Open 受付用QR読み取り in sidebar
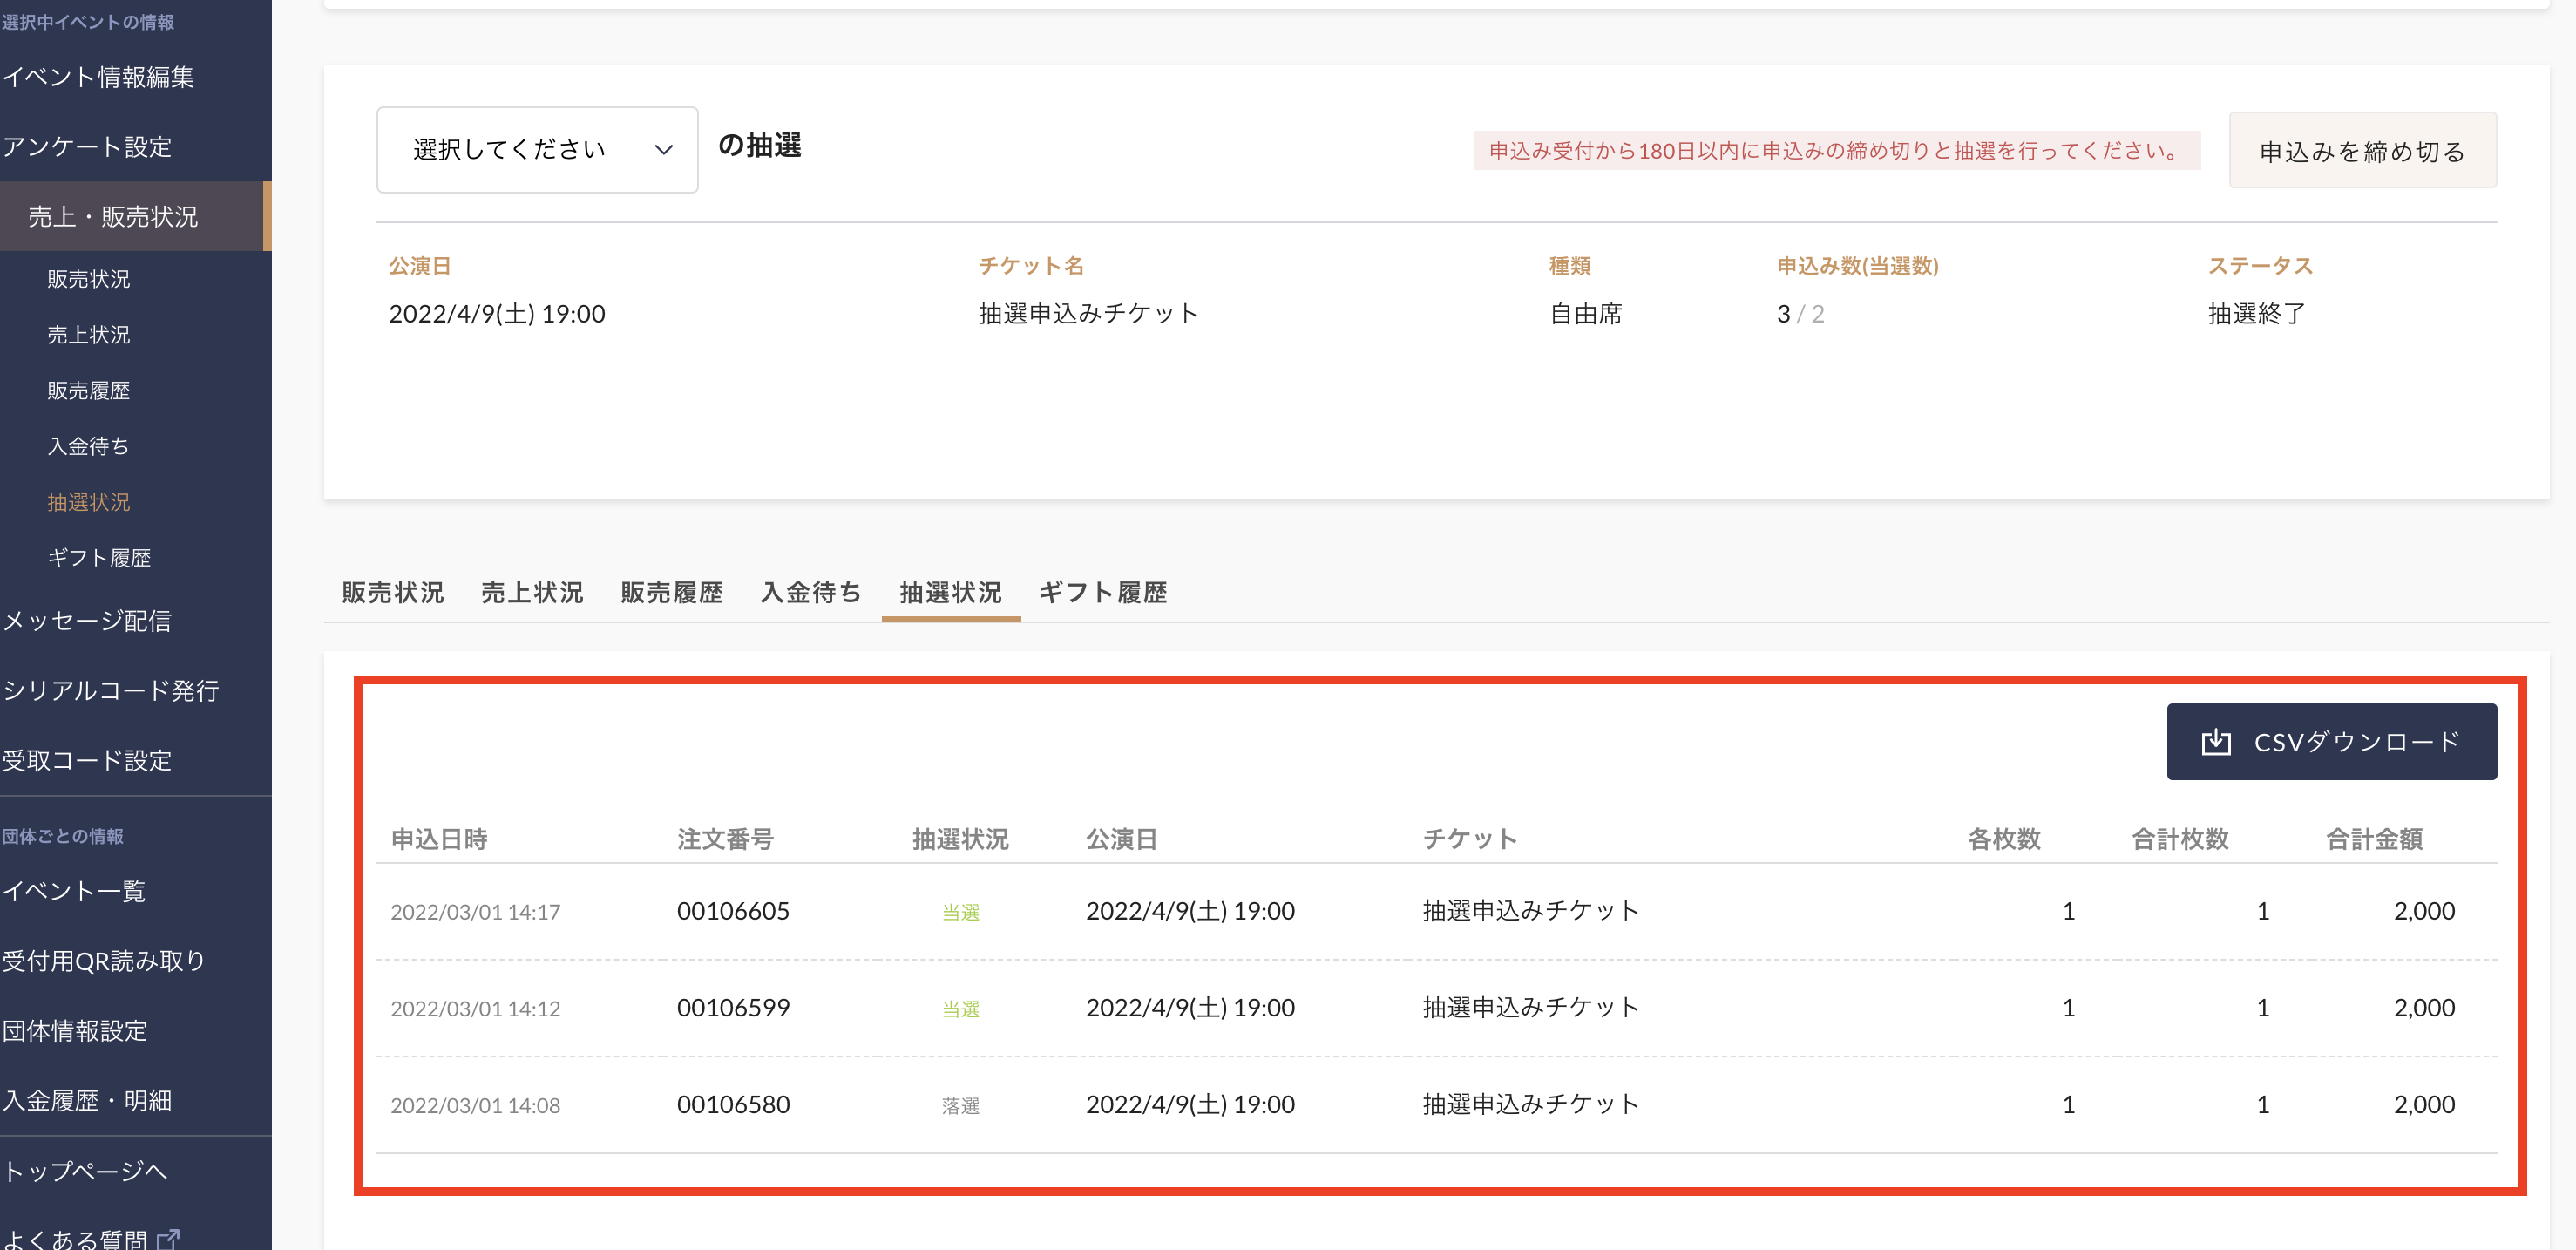2576x1250 pixels. point(103,961)
